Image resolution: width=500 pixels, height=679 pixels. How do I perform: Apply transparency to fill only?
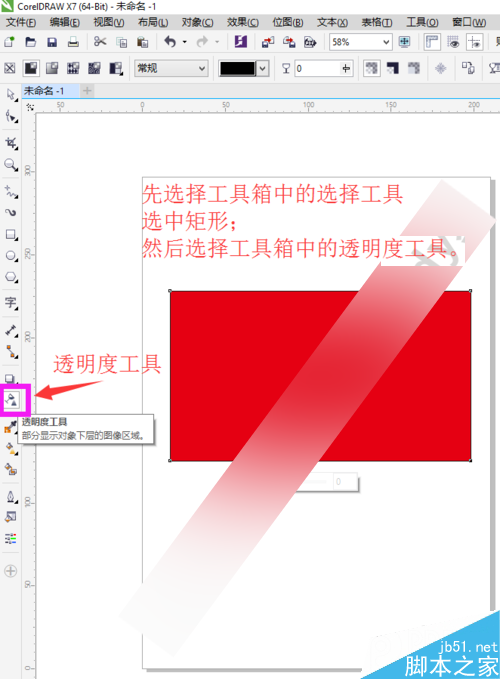click(x=393, y=68)
